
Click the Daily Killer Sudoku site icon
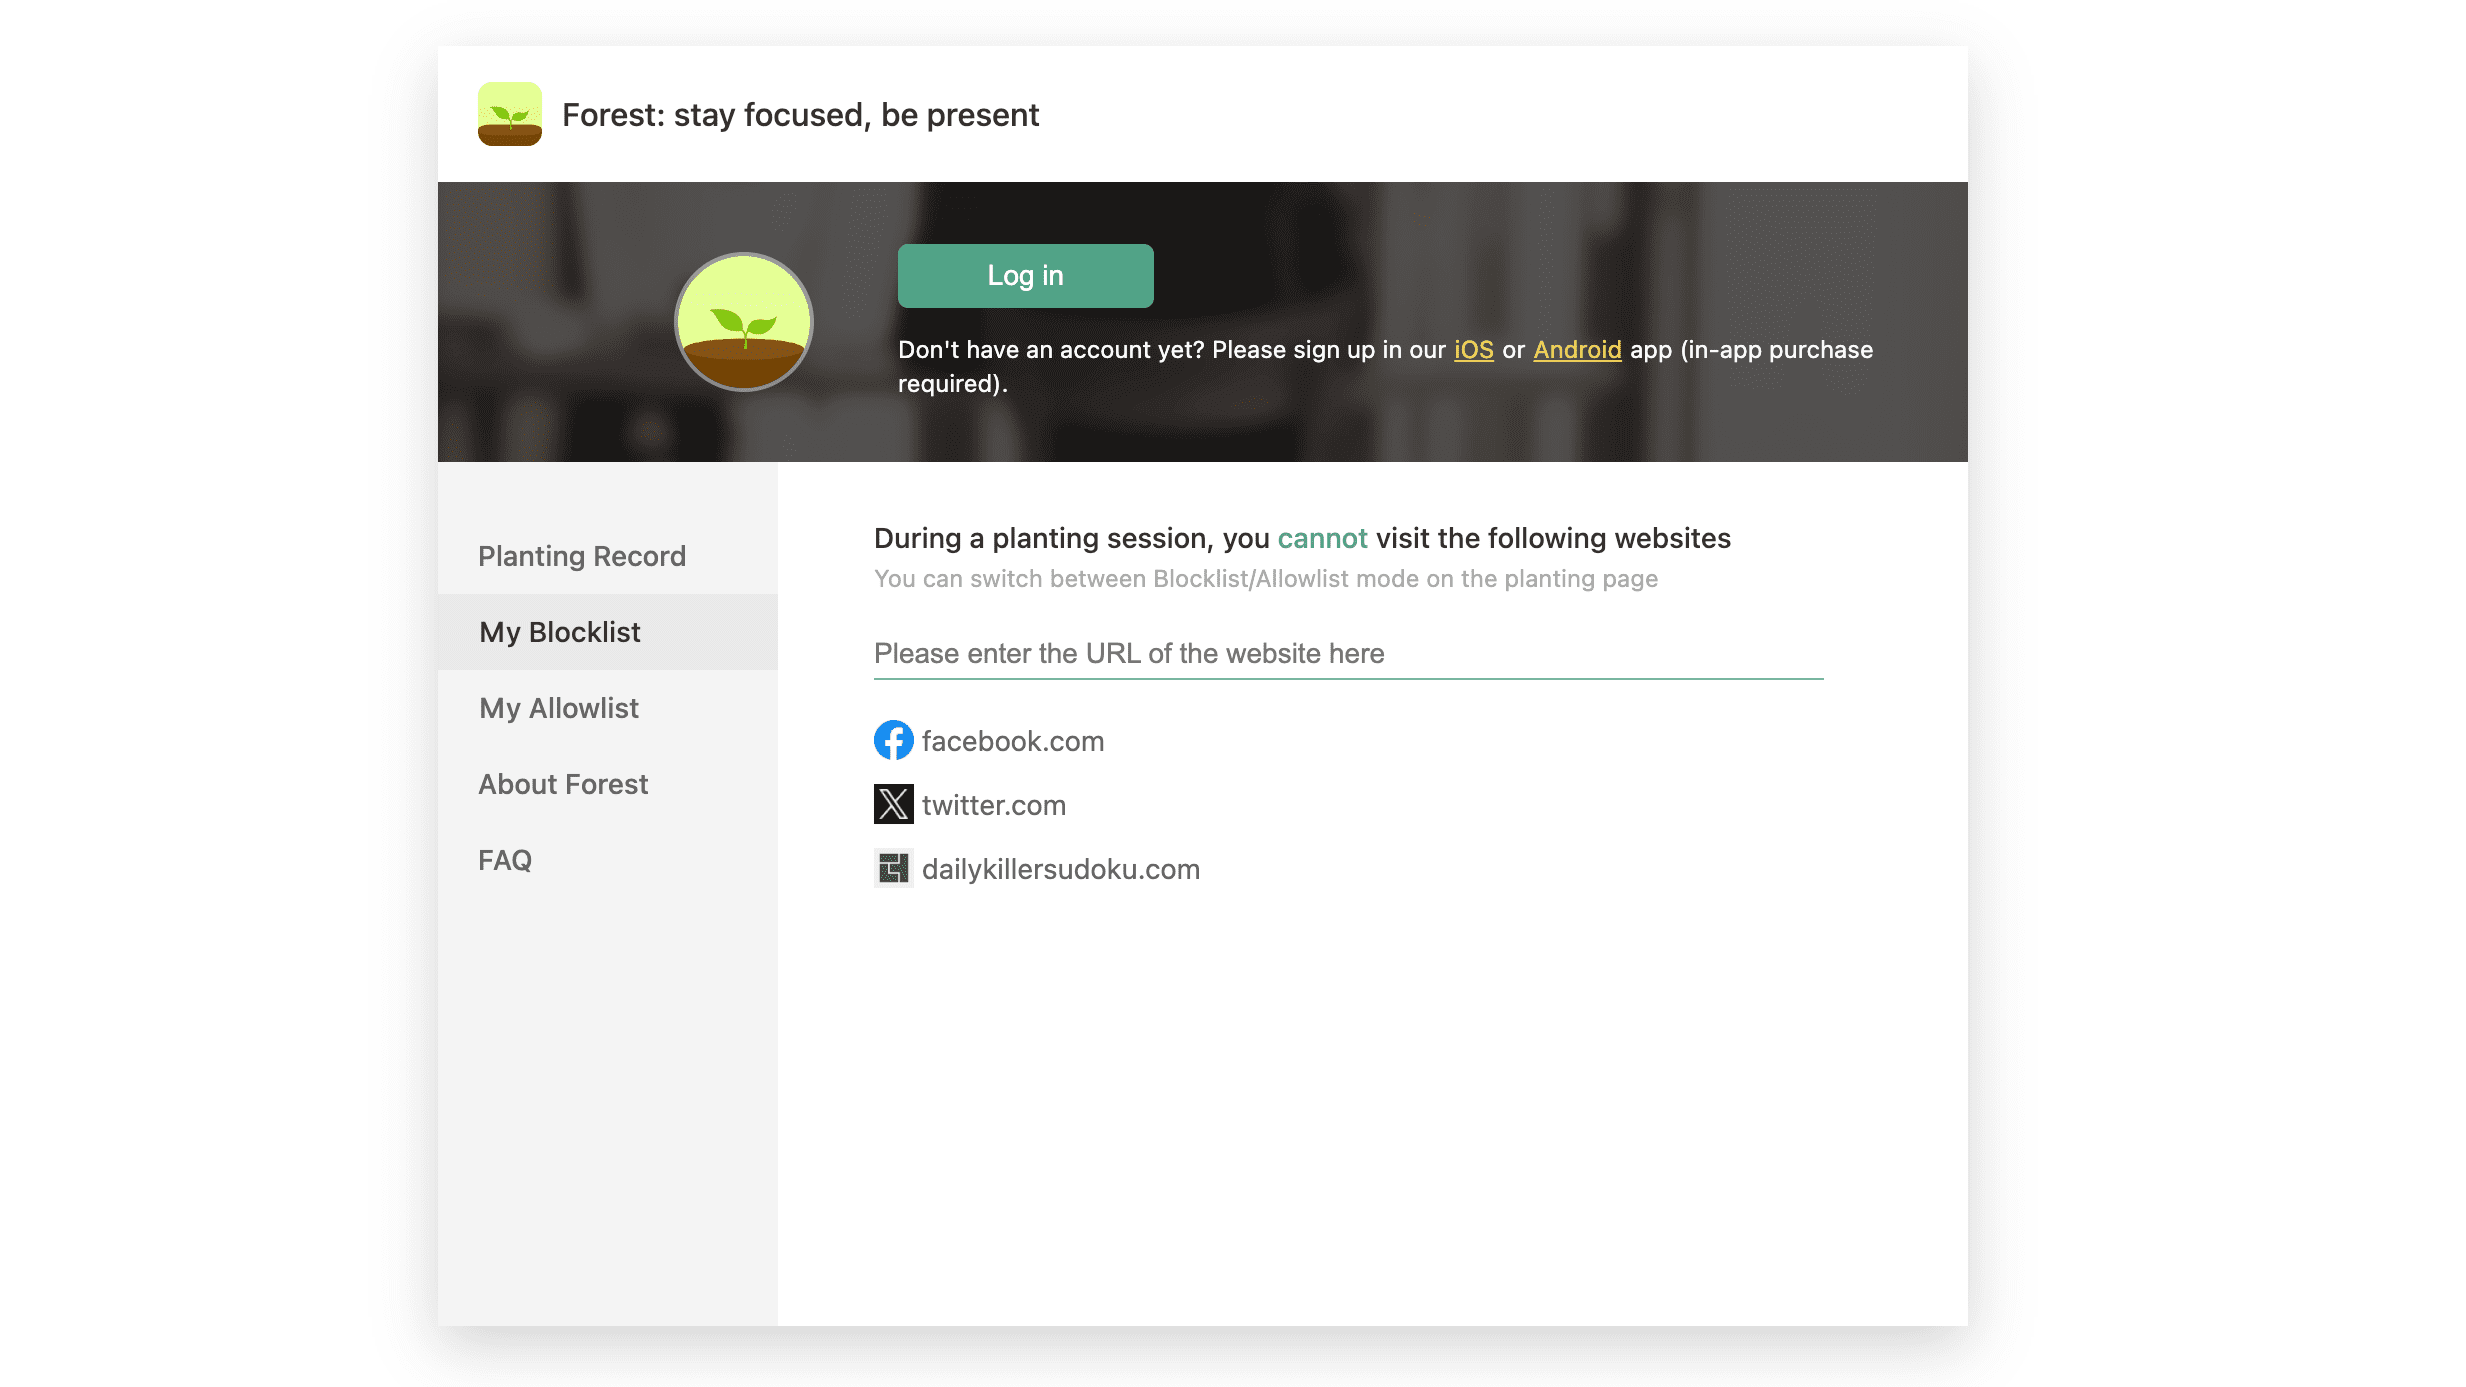[x=893, y=869]
